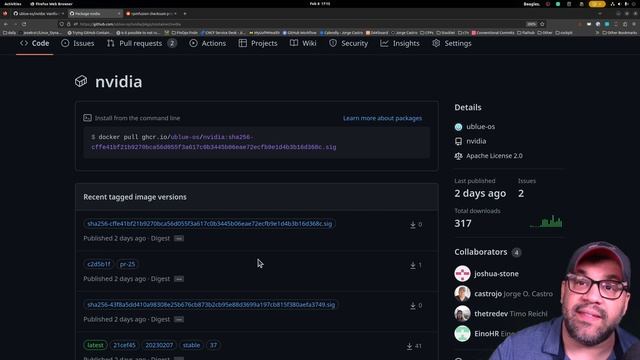Click the pull requests count badge 2
640x360 pixels.
point(172,43)
